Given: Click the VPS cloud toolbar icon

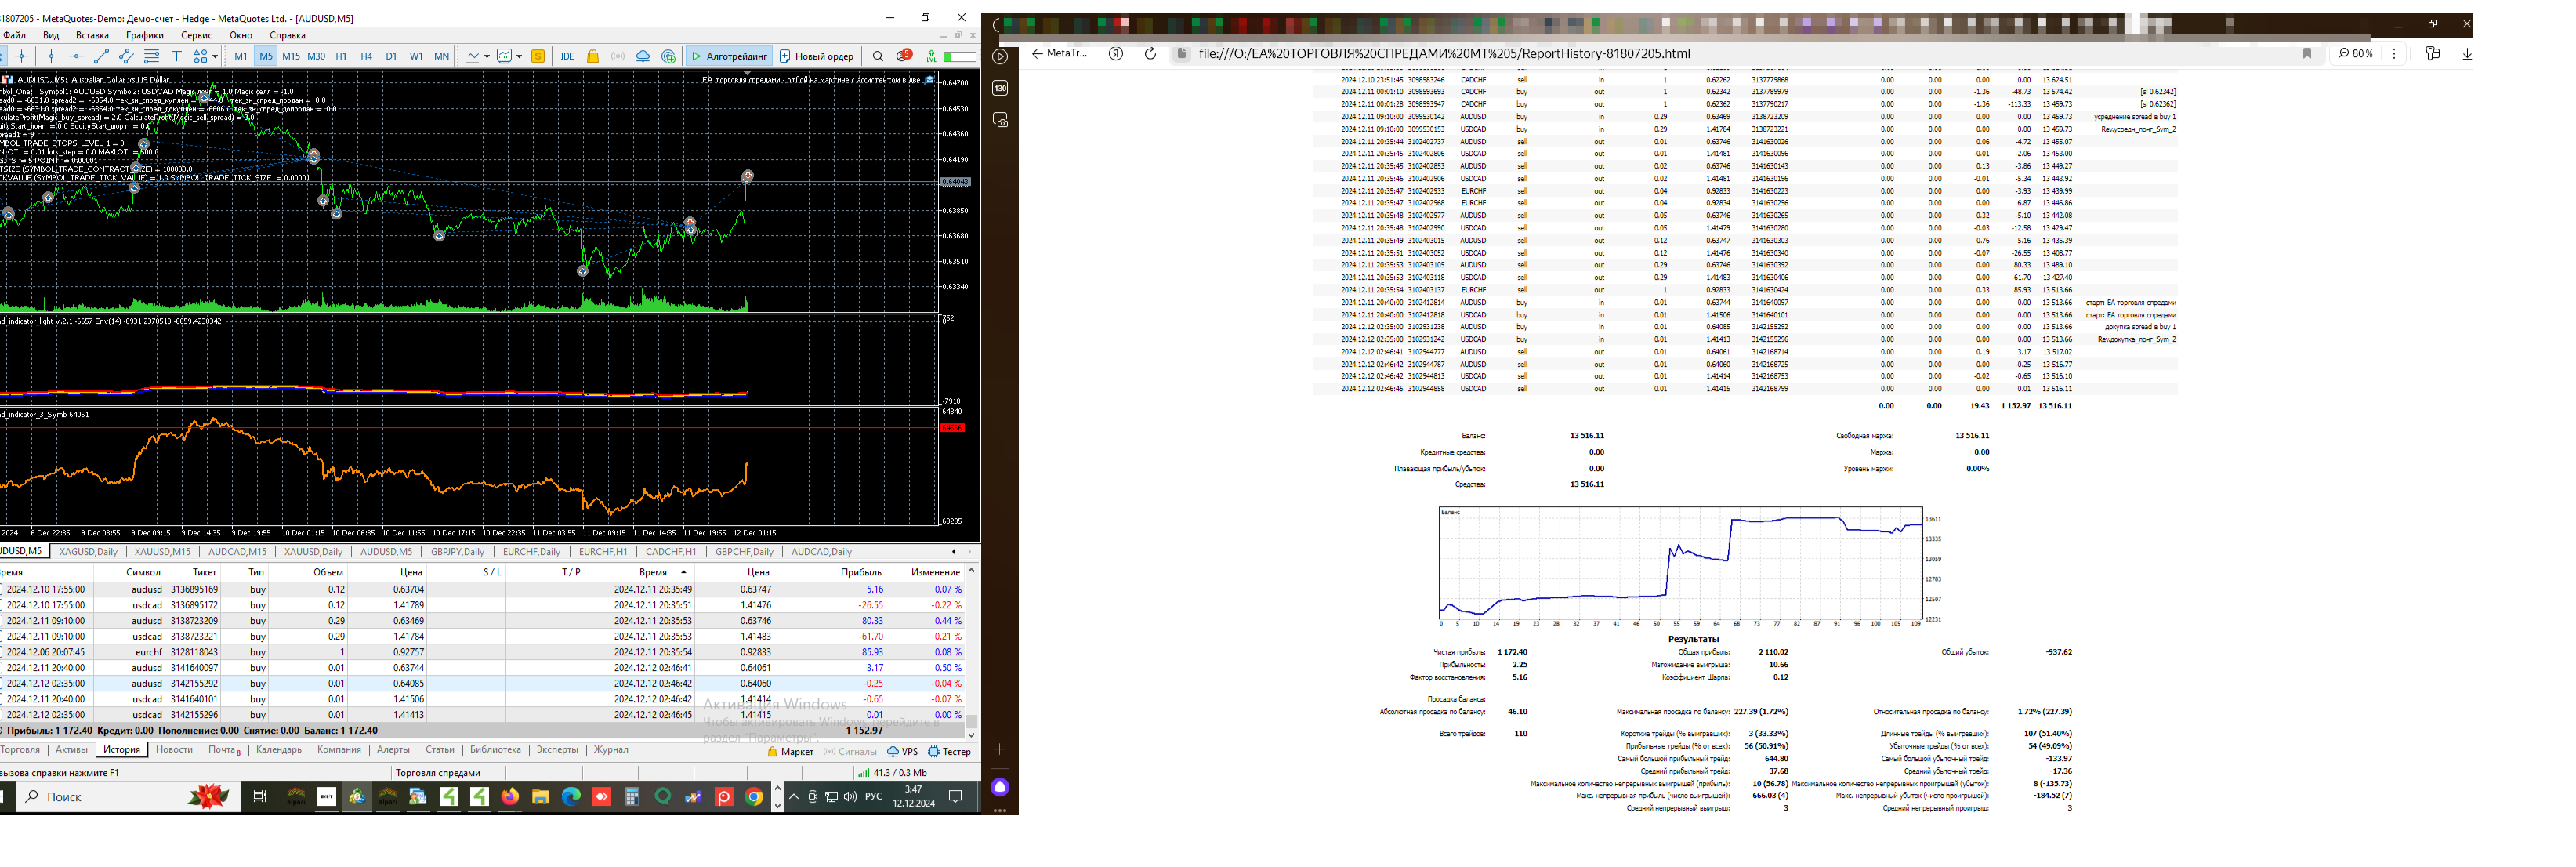Looking at the screenshot, I should pos(643,56).
